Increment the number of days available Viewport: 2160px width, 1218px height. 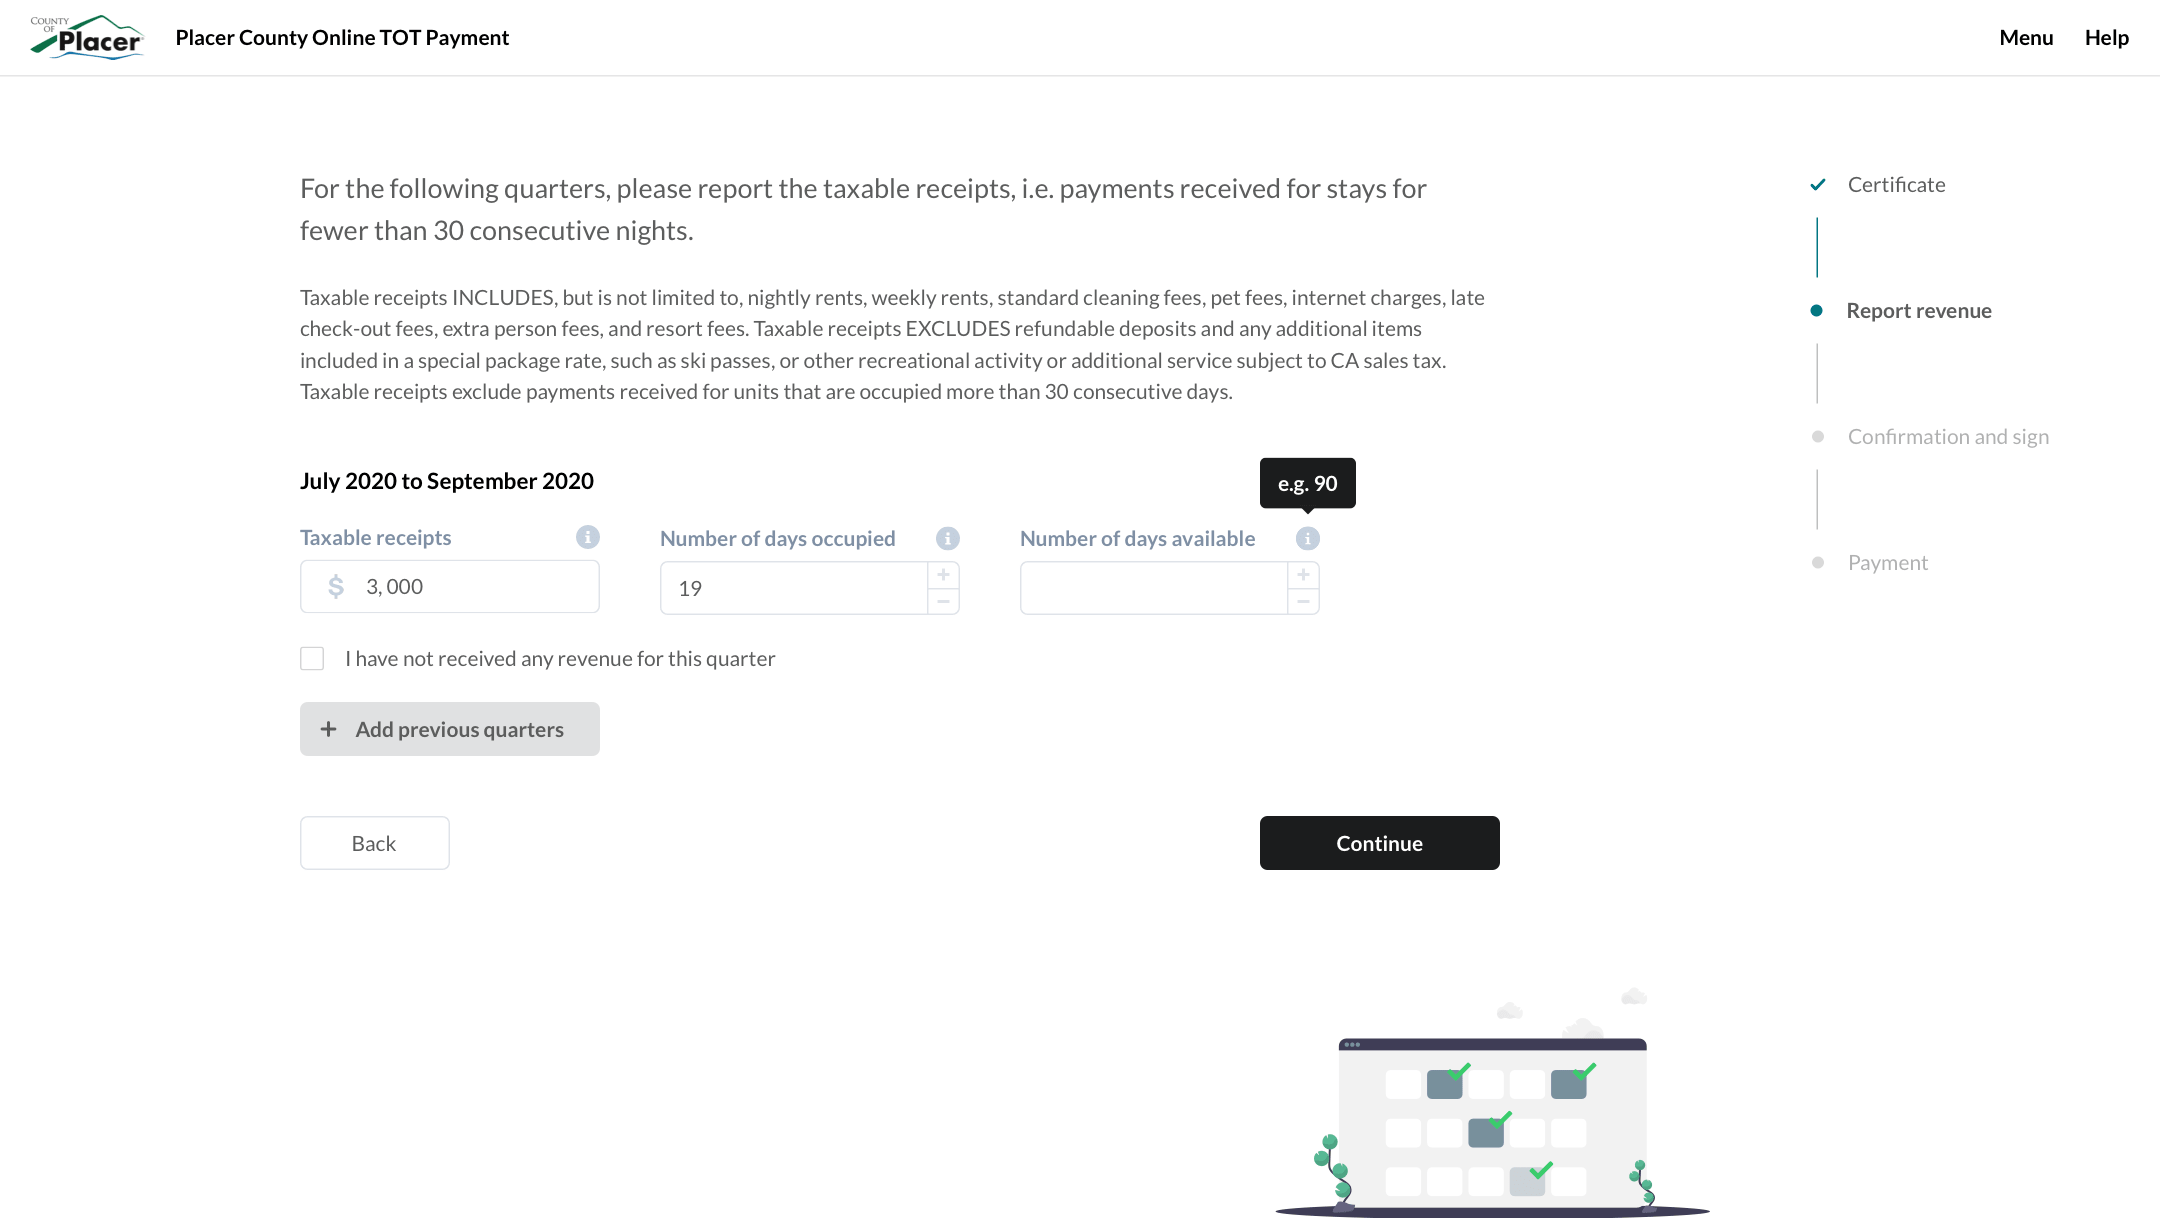pos(1303,575)
